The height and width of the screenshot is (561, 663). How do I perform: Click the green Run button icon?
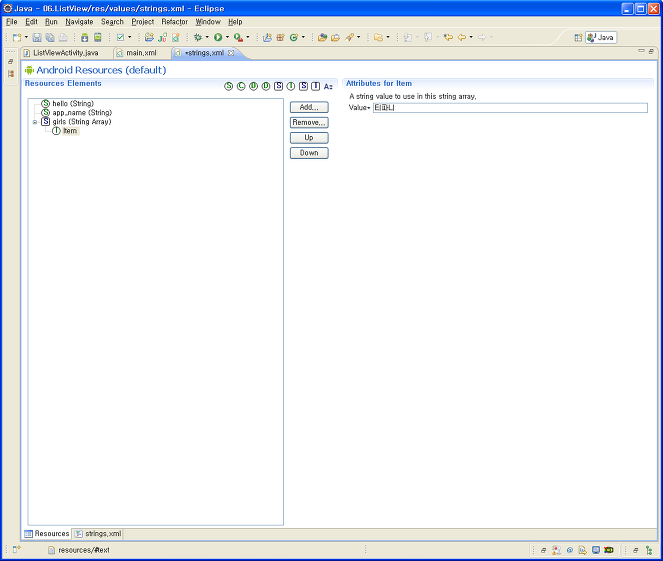[x=218, y=38]
